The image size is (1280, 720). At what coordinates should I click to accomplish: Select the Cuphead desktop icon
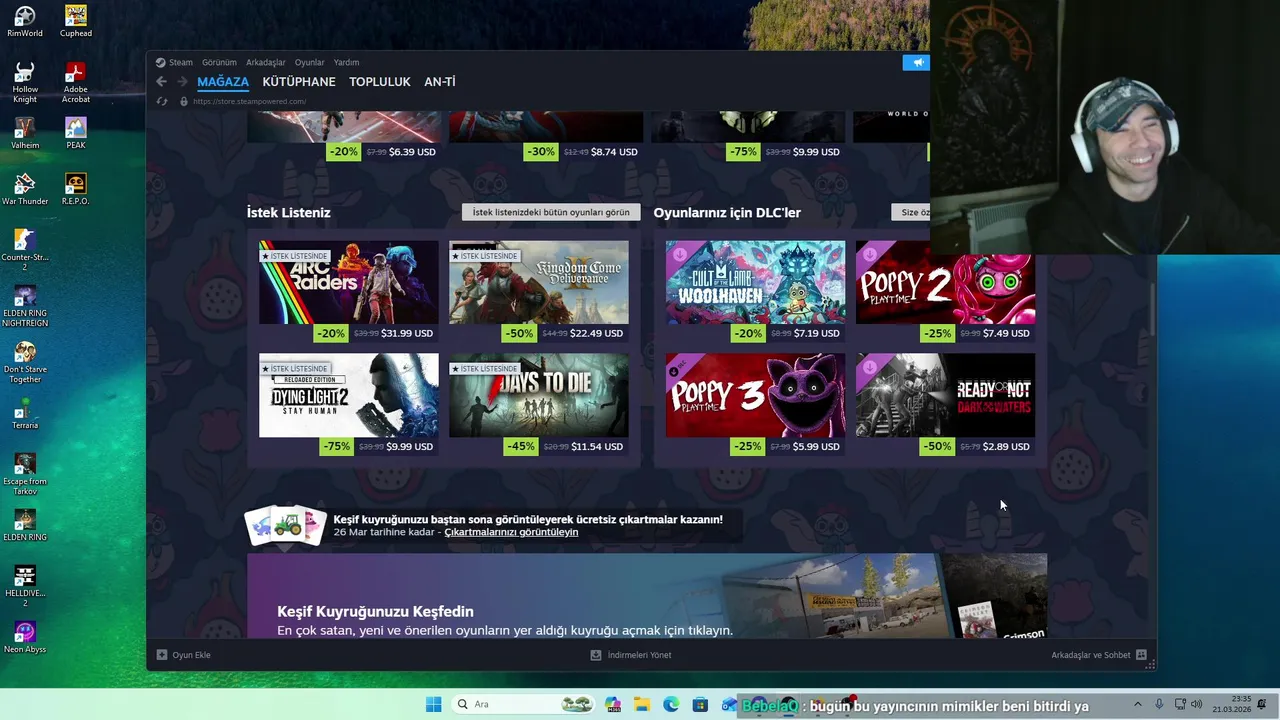click(x=76, y=21)
